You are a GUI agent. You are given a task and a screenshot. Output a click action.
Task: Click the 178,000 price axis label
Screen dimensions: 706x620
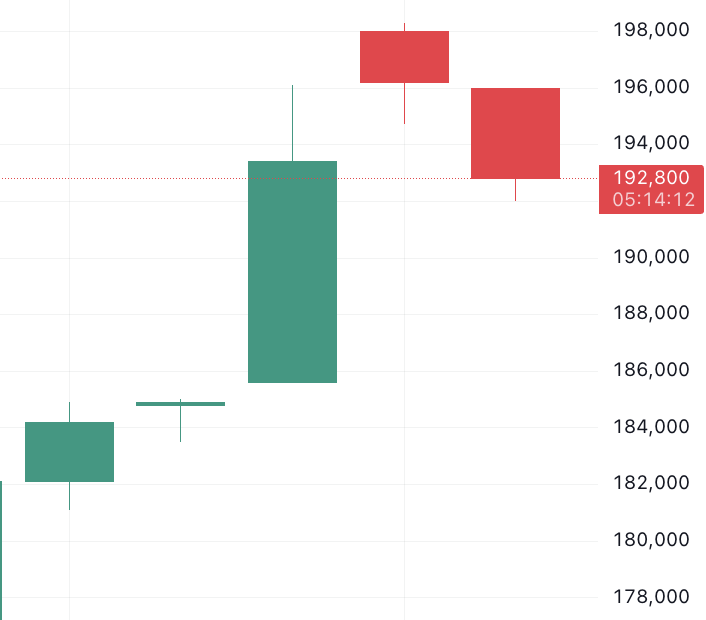(x=651, y=597)
